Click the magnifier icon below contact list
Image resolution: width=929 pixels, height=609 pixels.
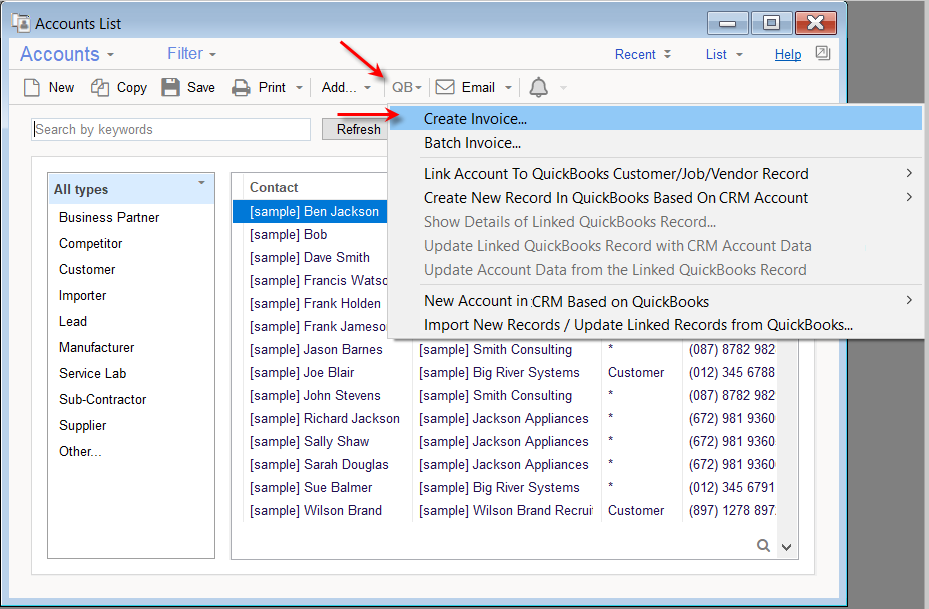(x=764, y=545)
